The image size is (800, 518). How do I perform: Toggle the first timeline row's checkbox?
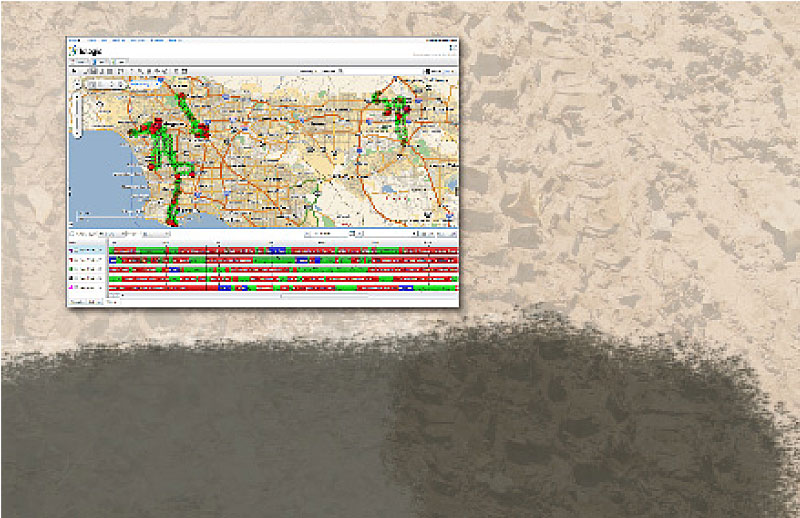71,250
